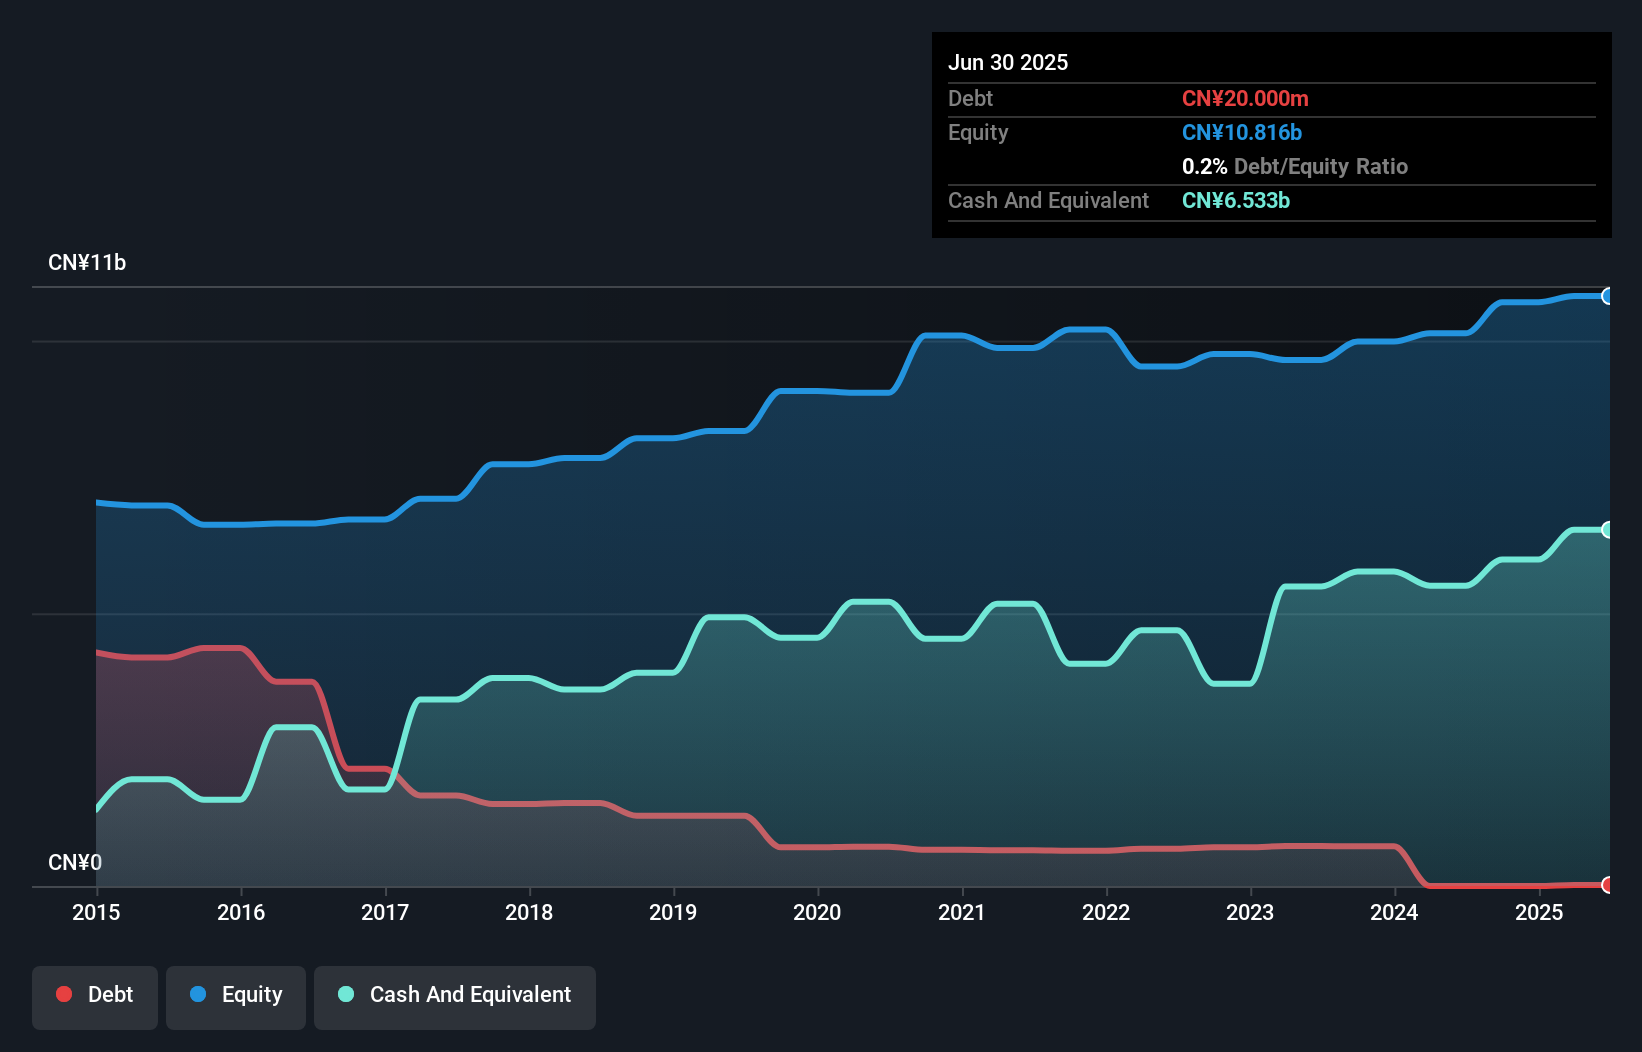The image size is (1642, 1052).
Task: Click the CN¥10.816b Equity link
Action: pos(1241,132)
